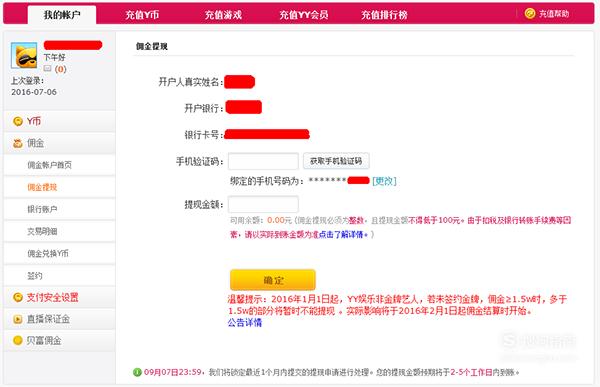Screen dimensions: 600x387
Task: Click the (0) unread message count
Action: coord(60,69)
